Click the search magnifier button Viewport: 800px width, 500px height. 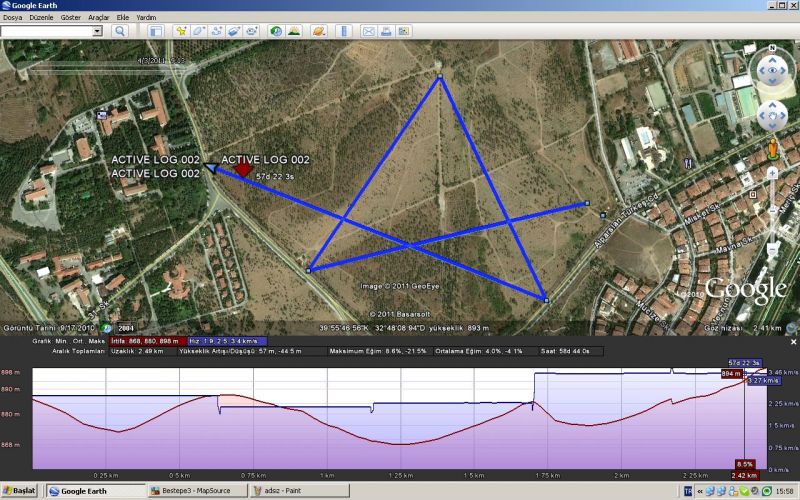click(119, 31)
